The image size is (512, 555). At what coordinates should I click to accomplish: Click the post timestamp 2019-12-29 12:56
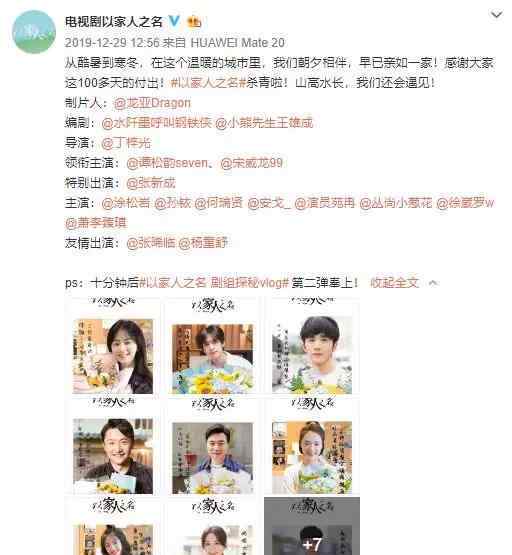click(112, 42)
